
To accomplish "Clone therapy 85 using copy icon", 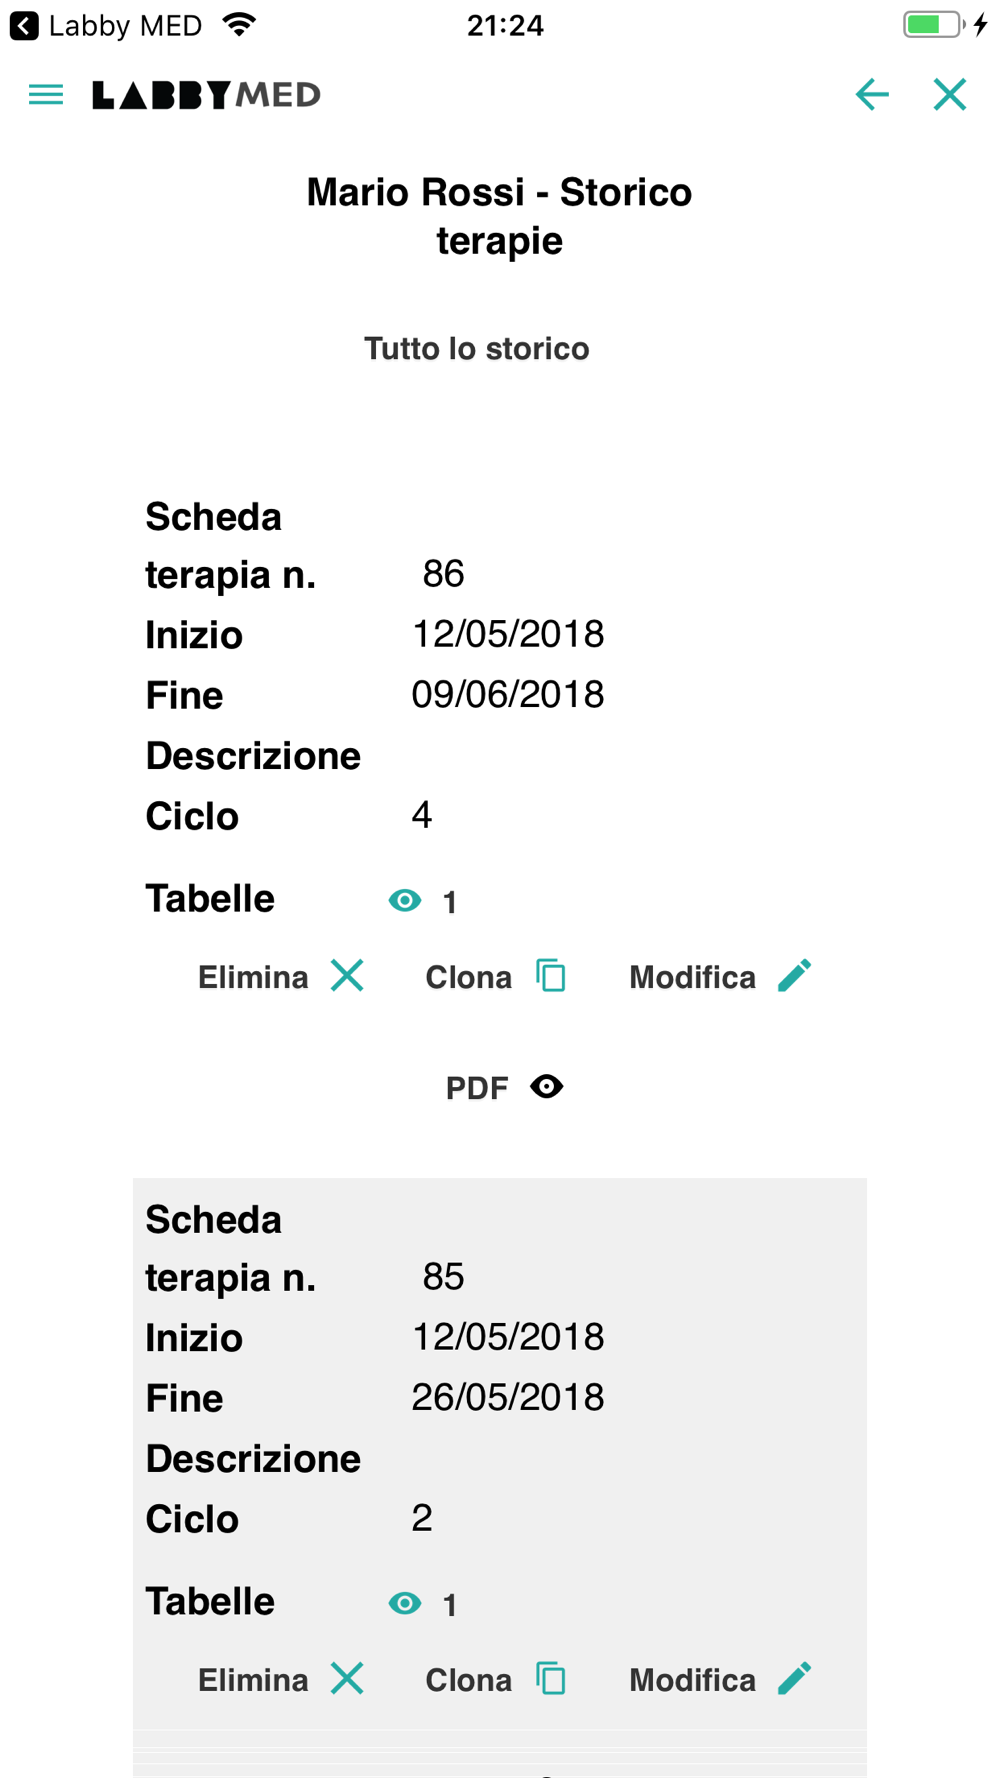I will [x=551, y=1678].
